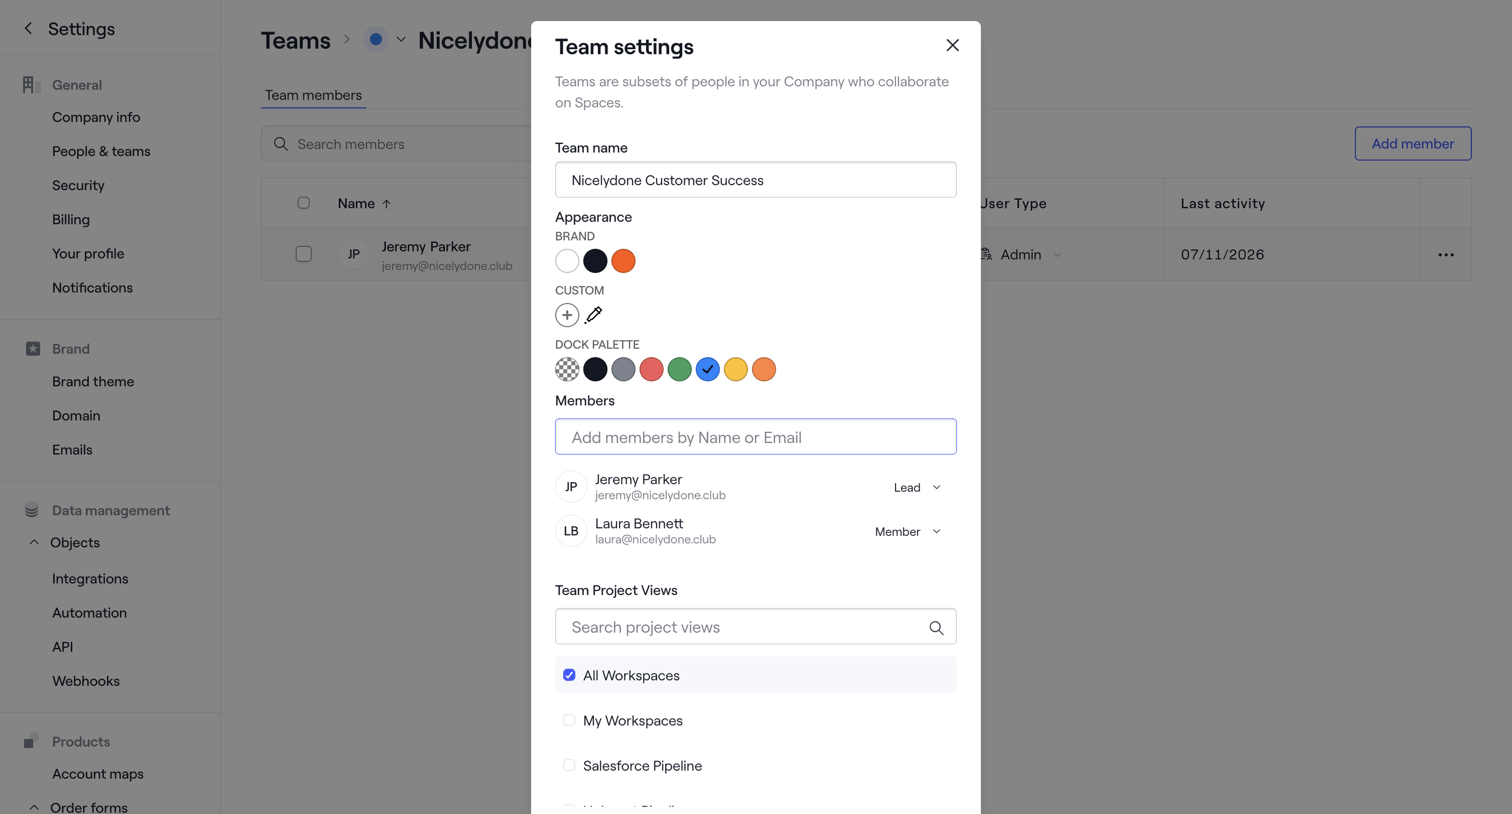Open the Webhooks settings page
This screenshot has width=1512, height=814.
(86, 680)
